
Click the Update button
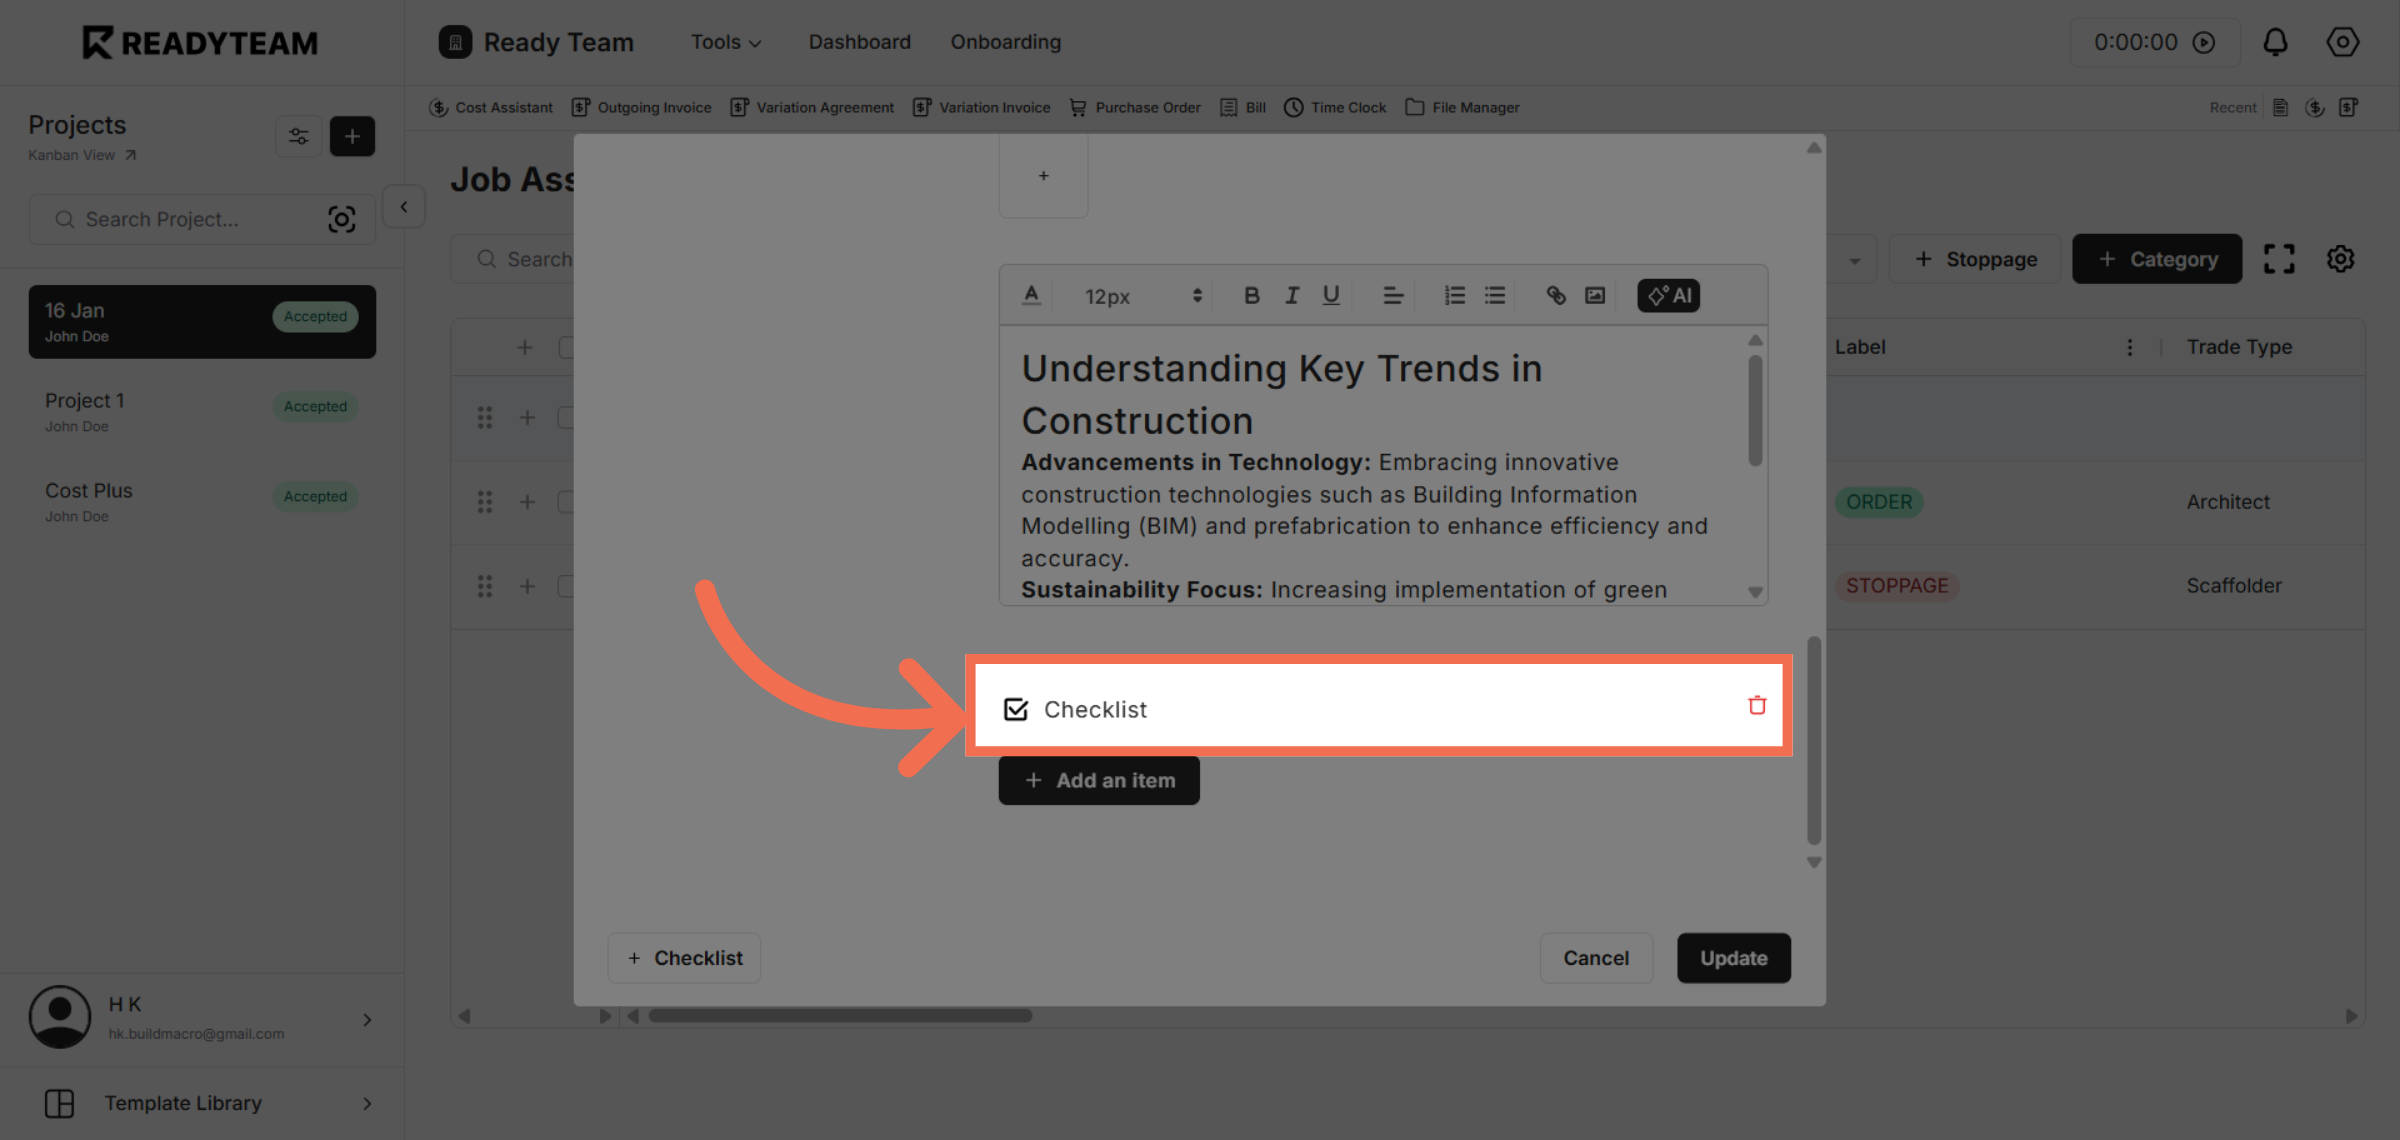[1733, 958]
